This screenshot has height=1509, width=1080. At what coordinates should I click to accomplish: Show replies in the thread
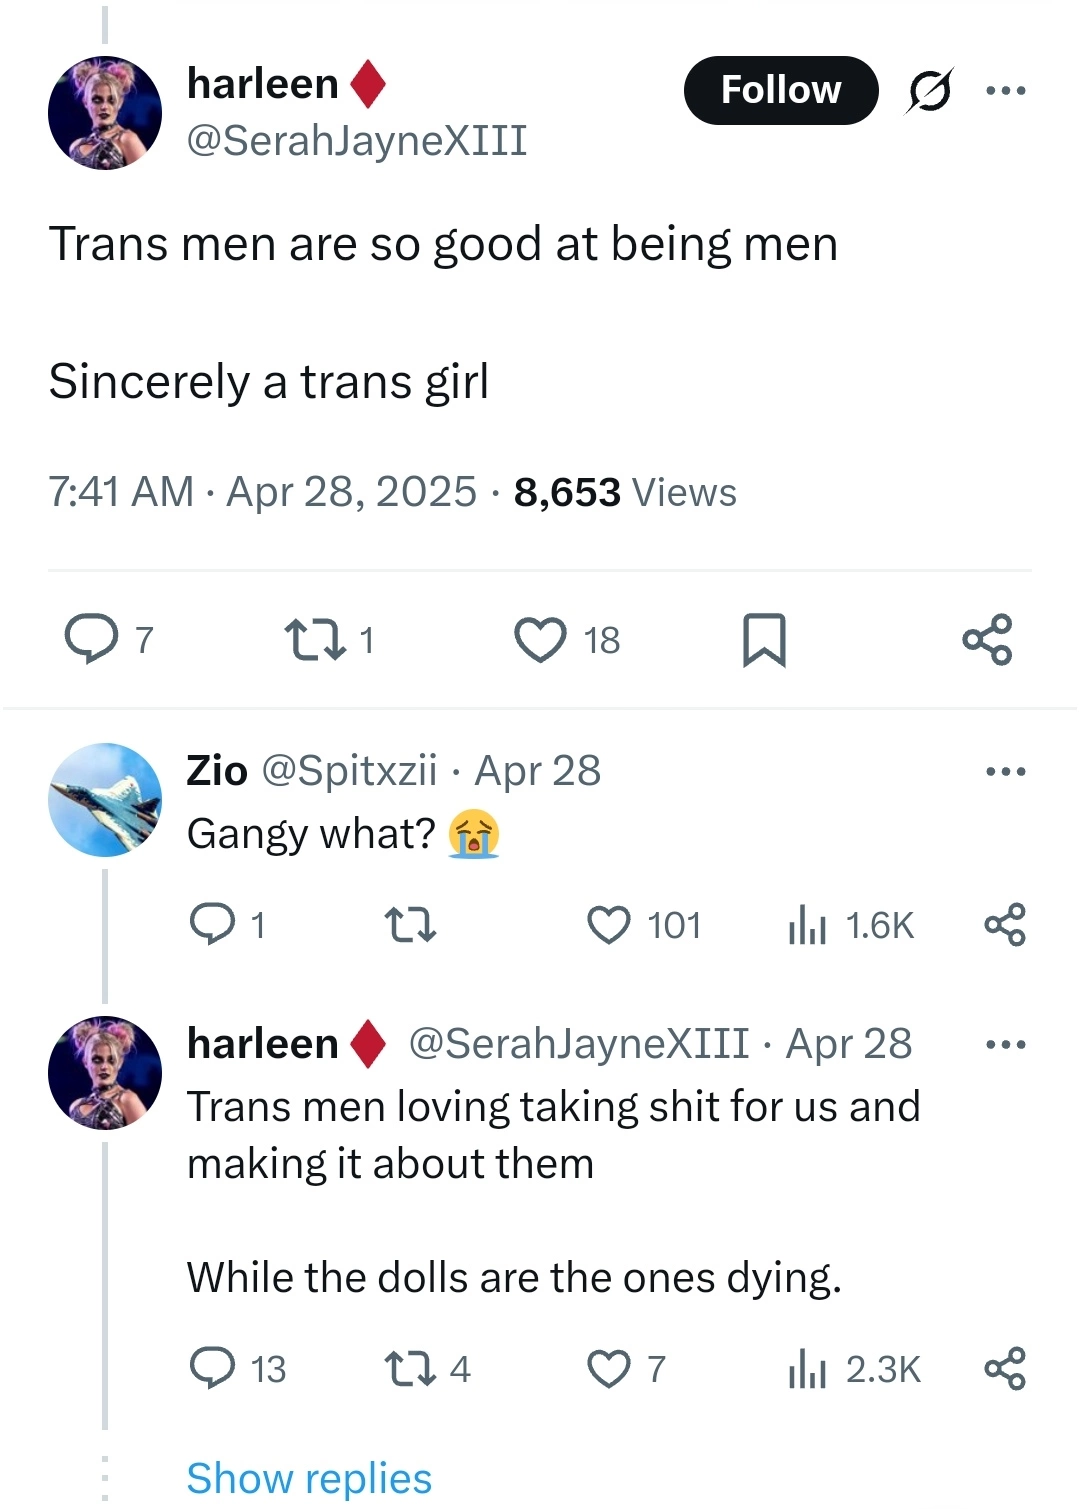pyautogui.click(x=309, y=1478)
